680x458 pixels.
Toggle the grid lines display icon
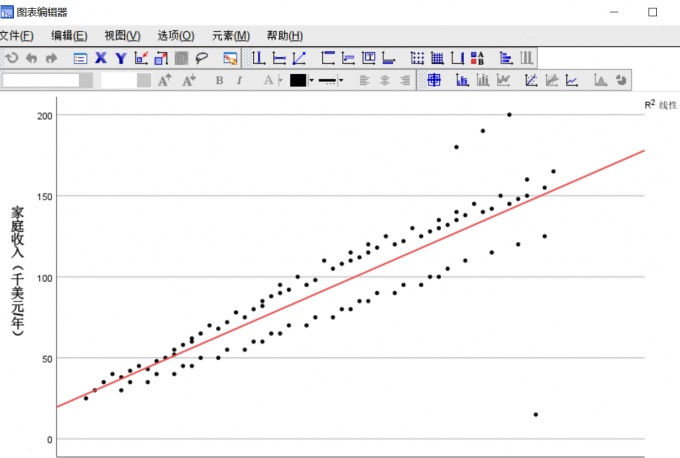coord(418,58)
